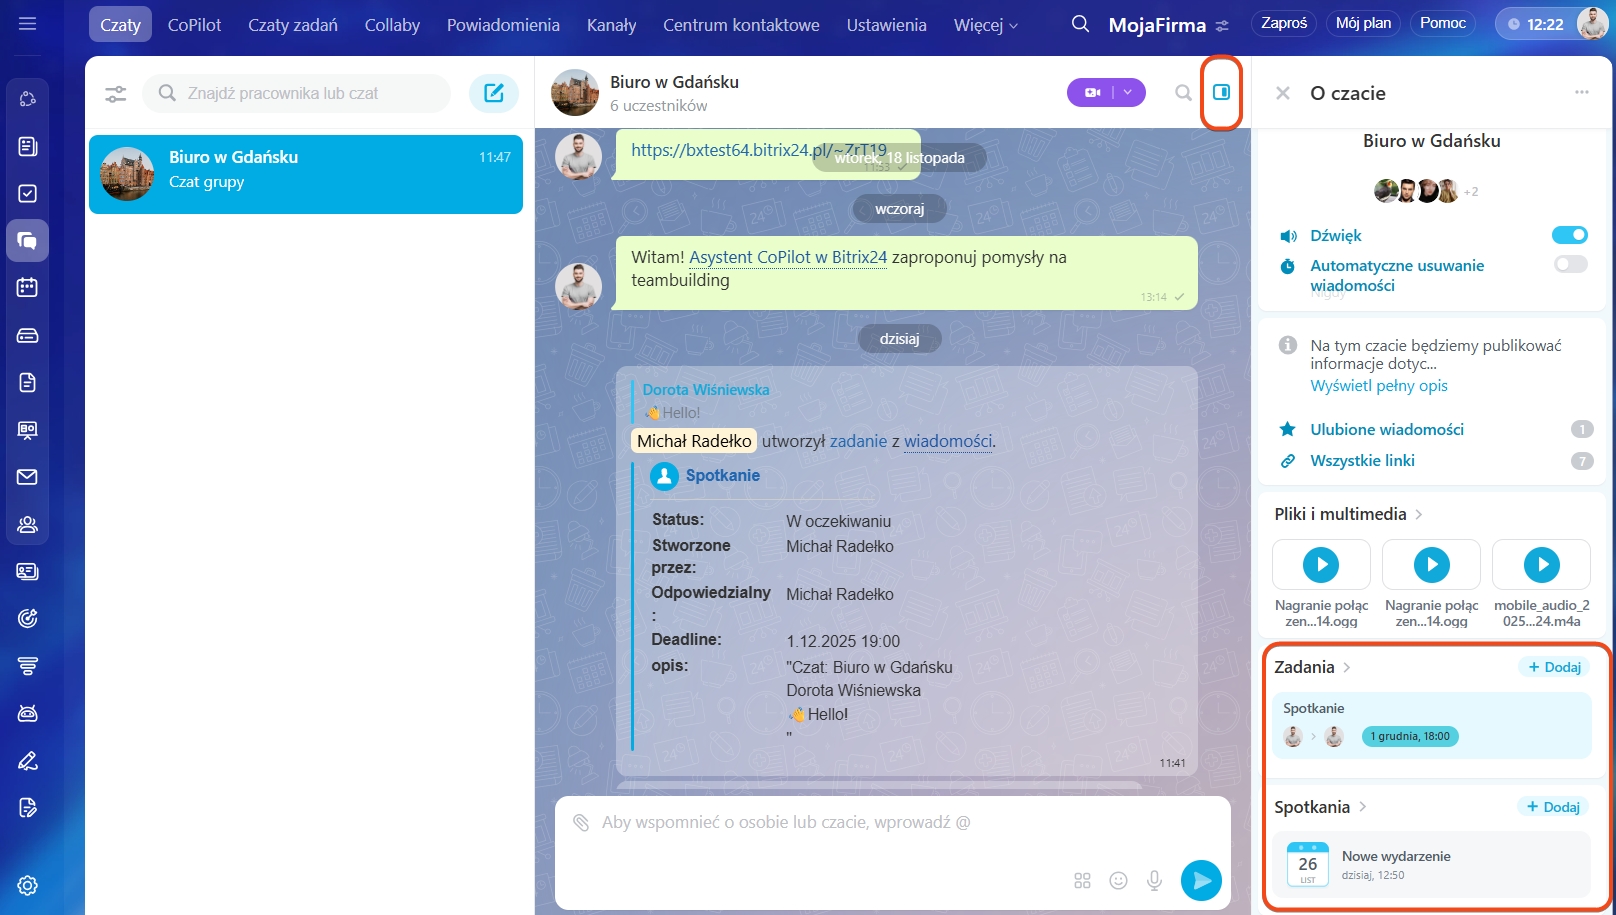Add a meeting with Dodaj in Spotkania
Screen dimensions: 1616x915
(1553, 807)
